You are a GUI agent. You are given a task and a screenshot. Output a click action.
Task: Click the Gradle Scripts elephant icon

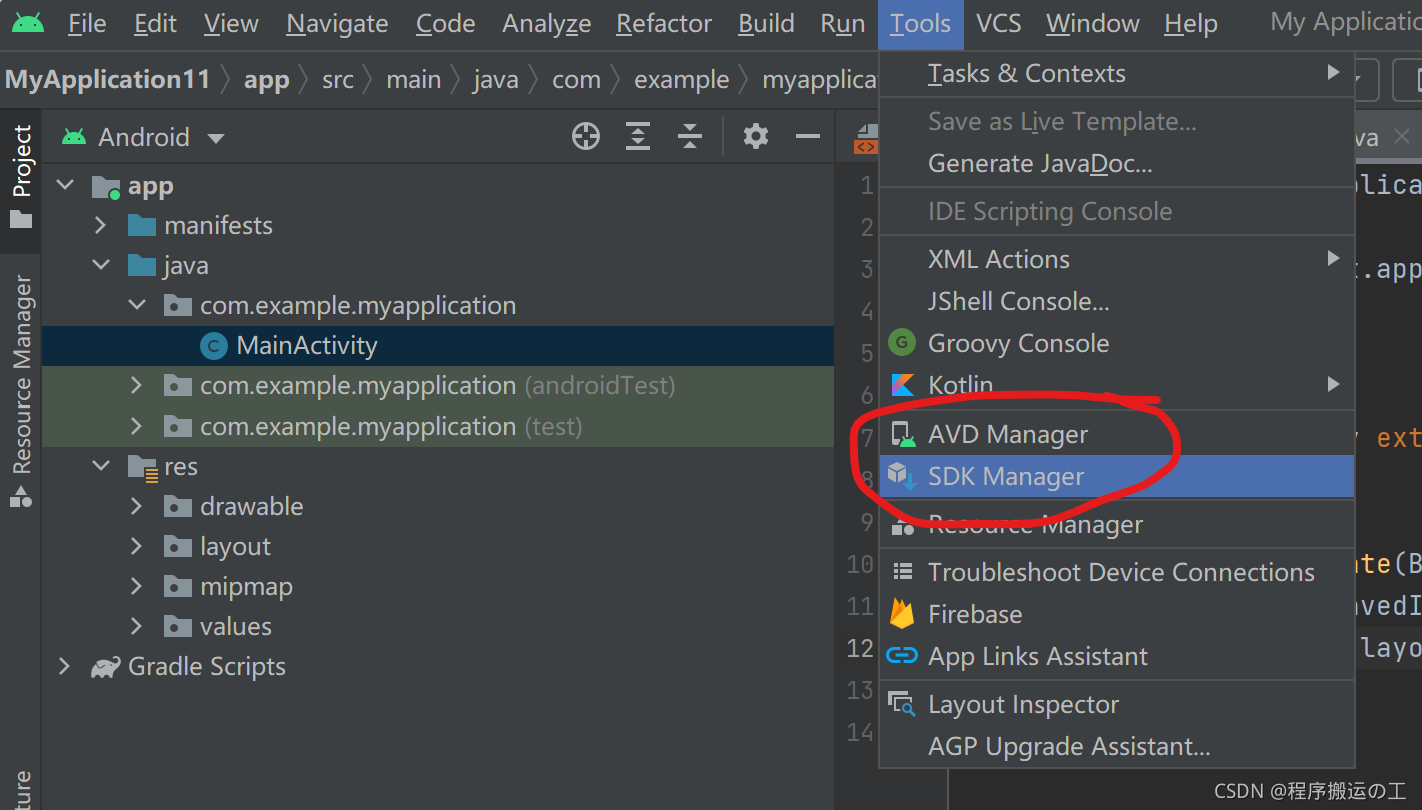[105, 667]
